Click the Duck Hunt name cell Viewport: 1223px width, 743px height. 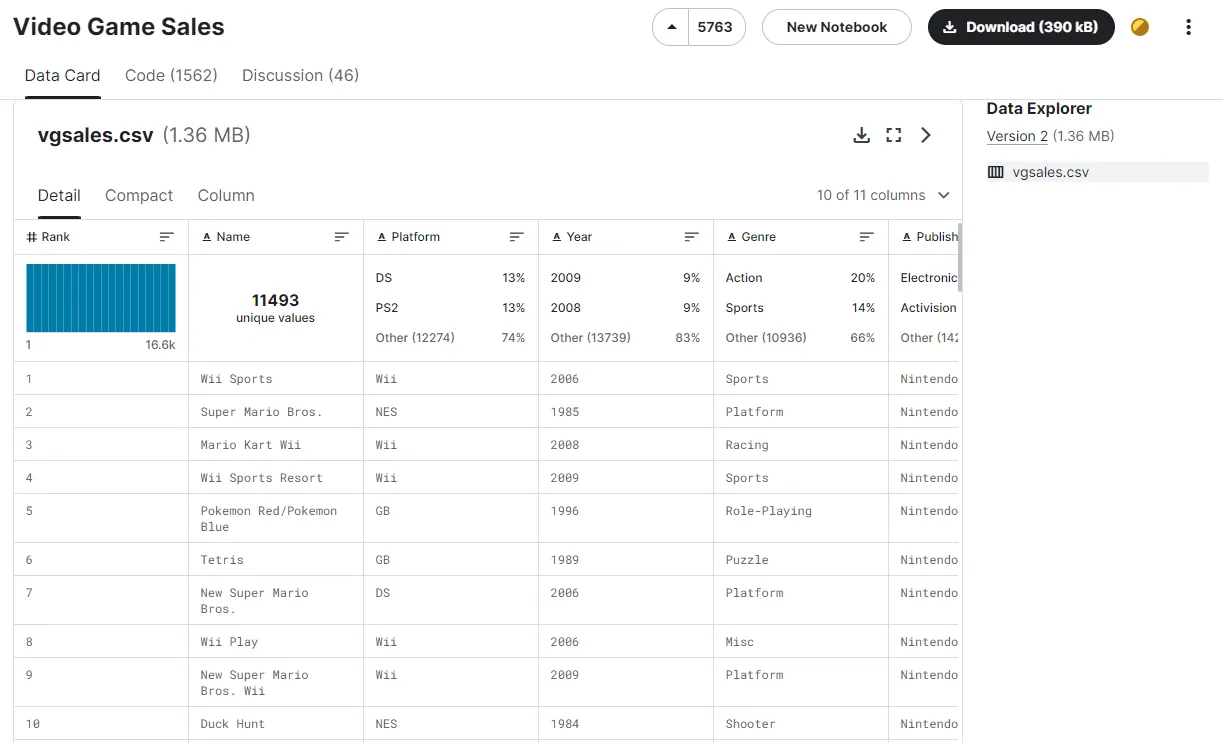coord(276,724)
